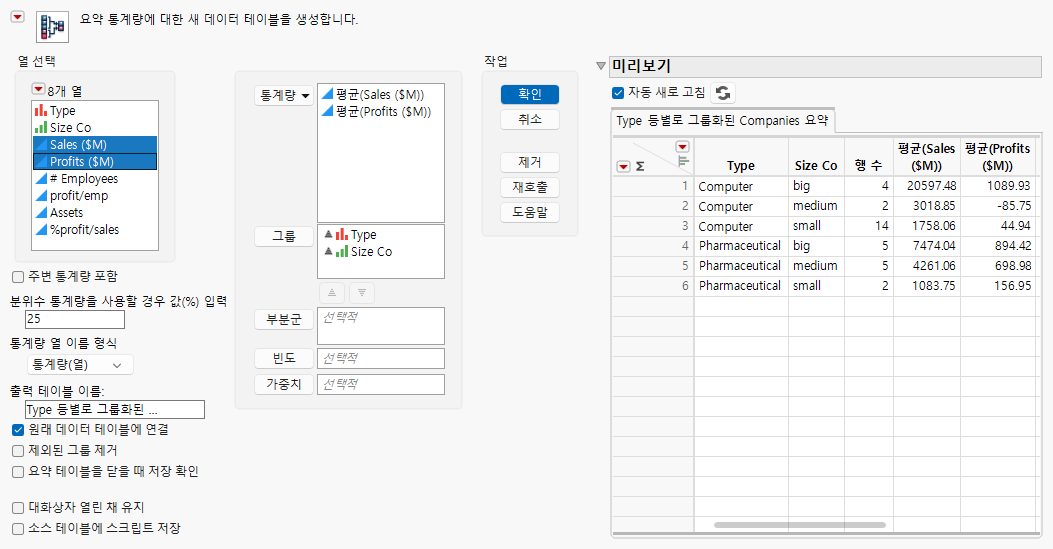The height and width of the screenshot is (549, 1053).
Task: Enable 대화상자 열린 채 유지 checkbox
Action: (18, 508)
